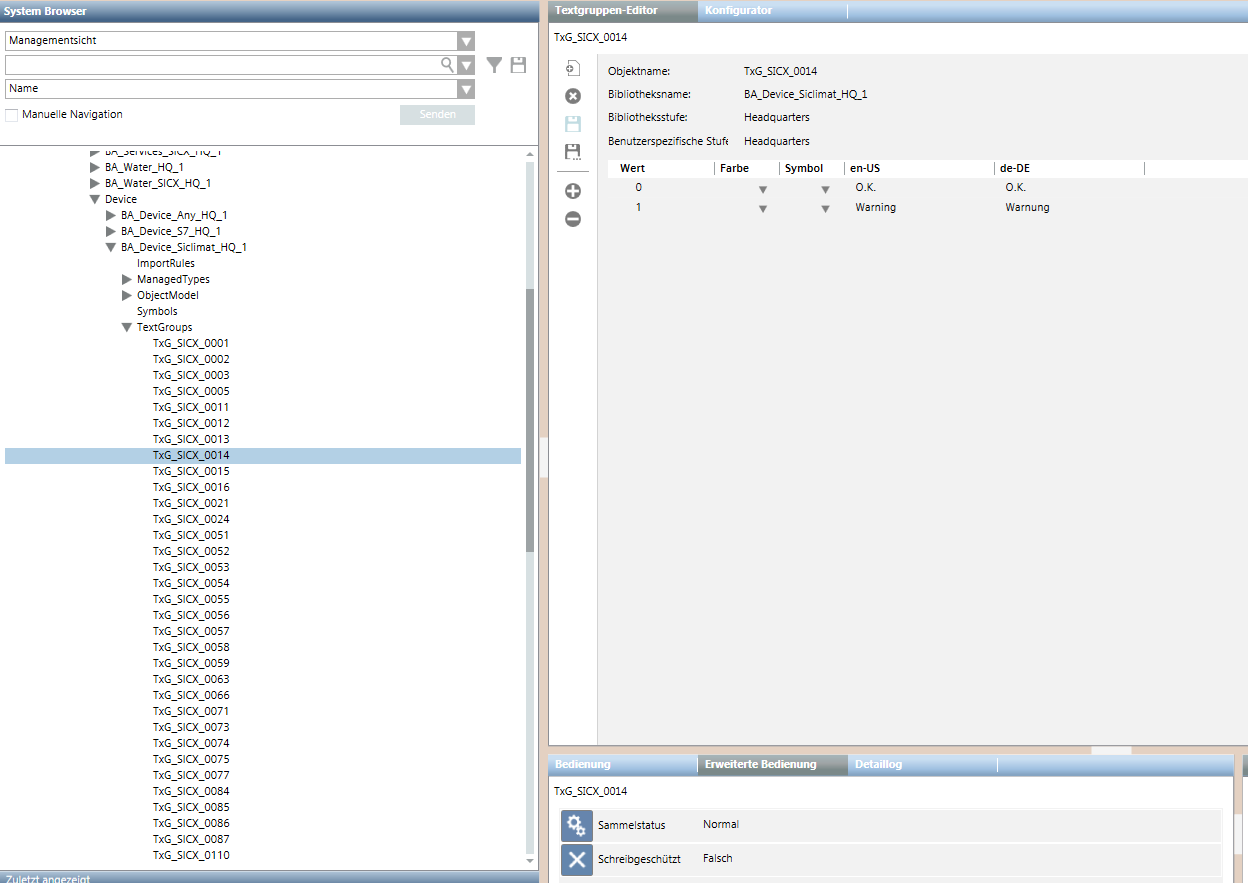This screenshot has width=1248, height=883.
Task: Select TxG_SICX_0021 in the tree
Action: pyautogui.click(x=190, y=503)
